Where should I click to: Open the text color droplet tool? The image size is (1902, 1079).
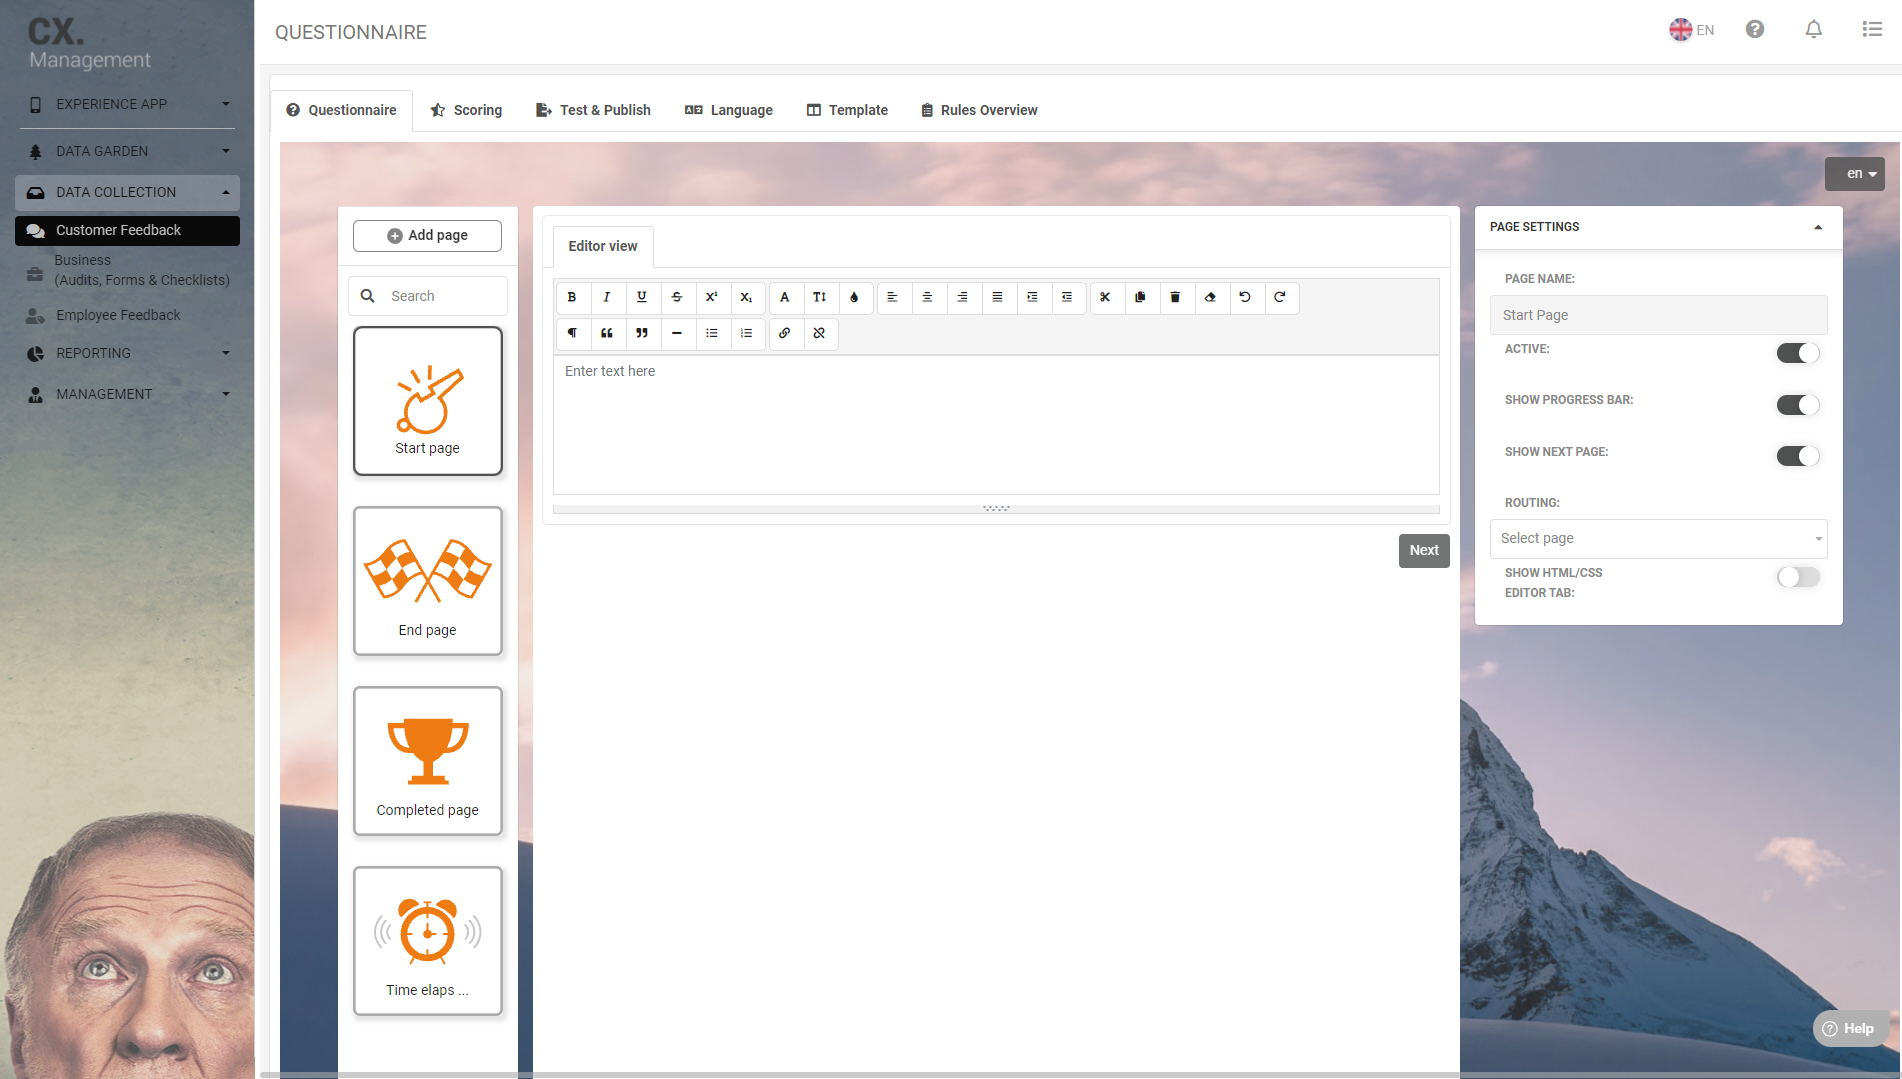point(855,297)
